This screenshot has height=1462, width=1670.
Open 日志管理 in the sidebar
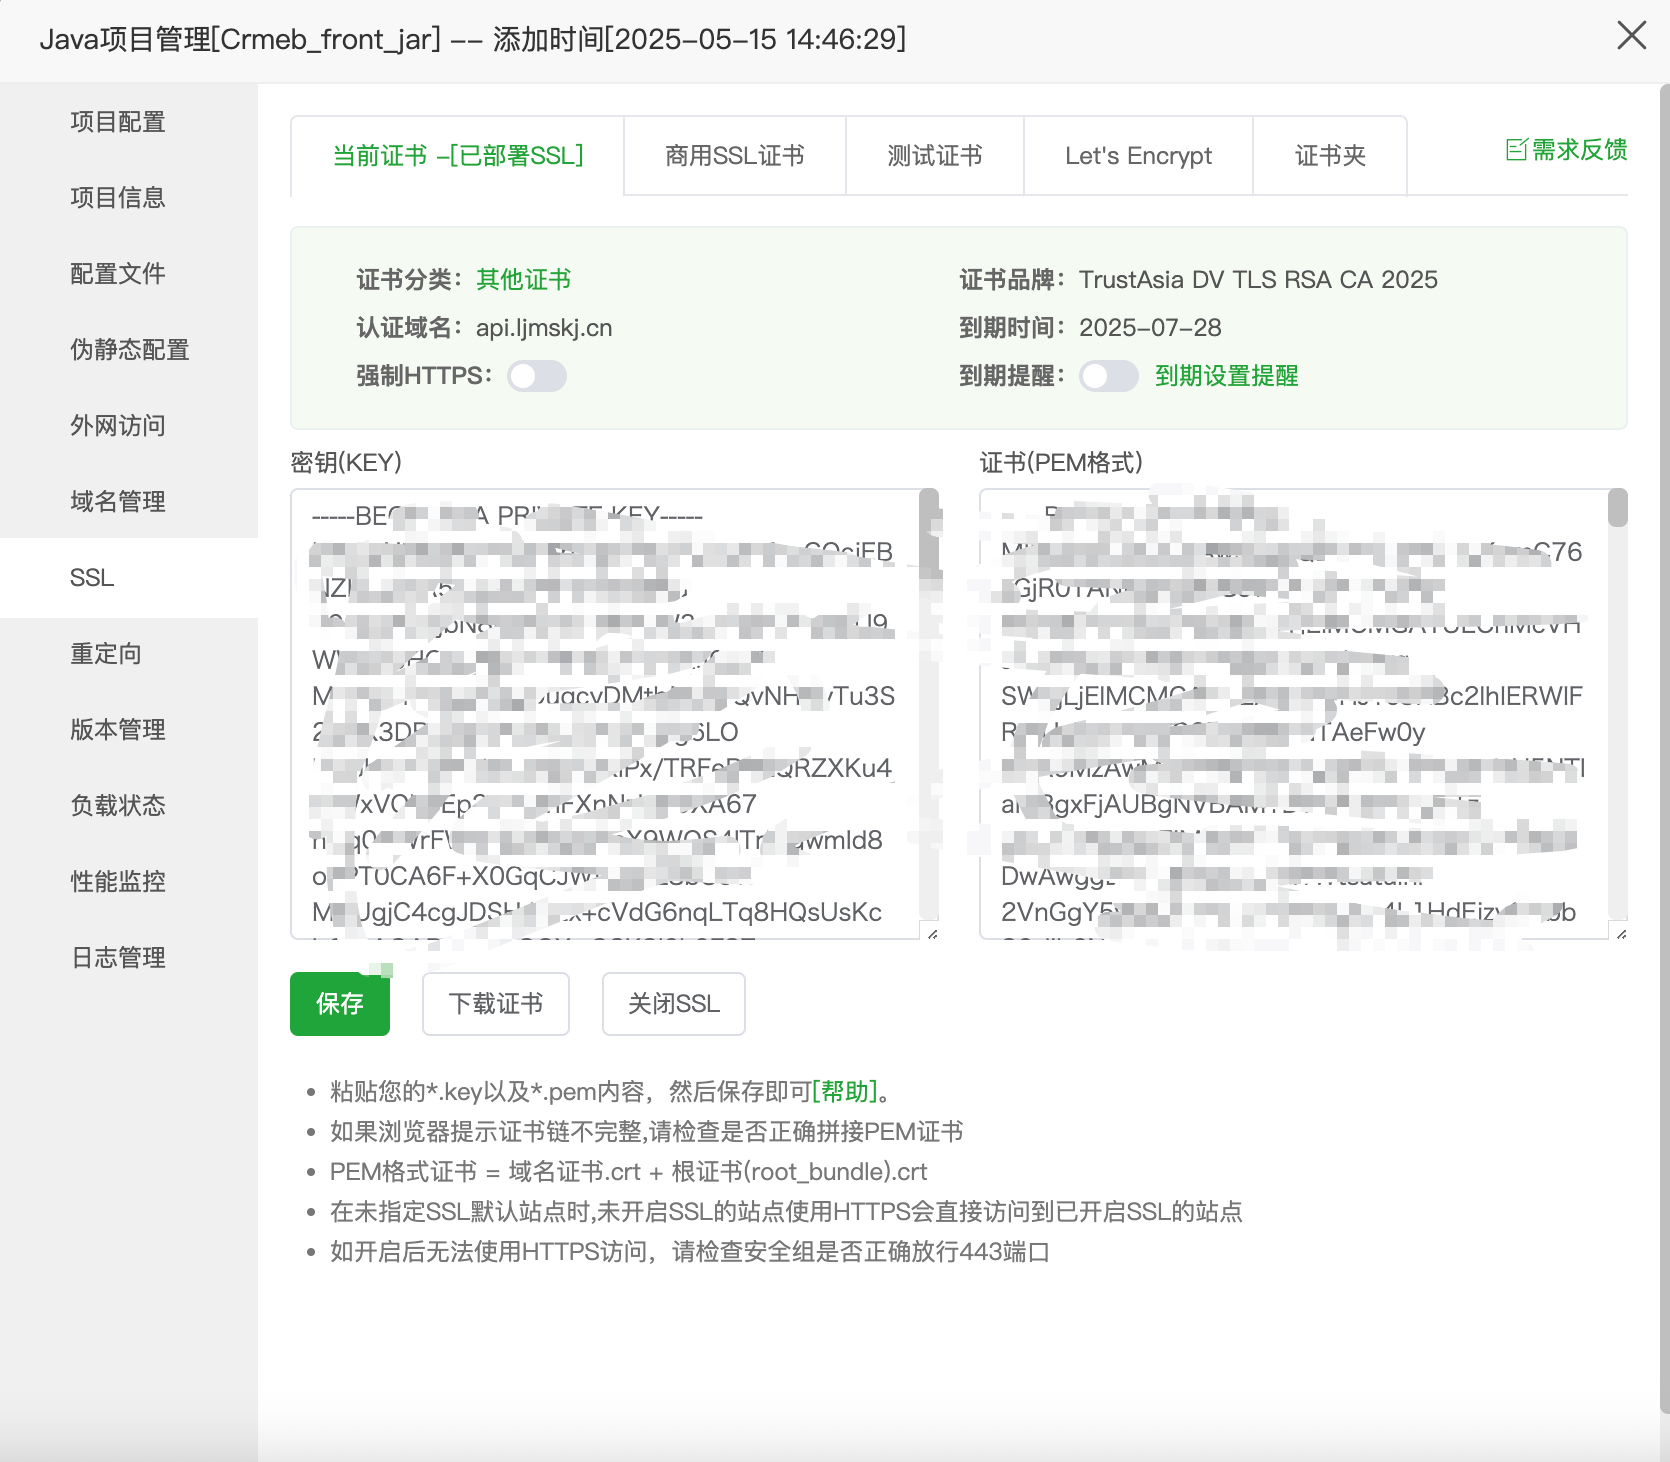click(x=117, y=958)
